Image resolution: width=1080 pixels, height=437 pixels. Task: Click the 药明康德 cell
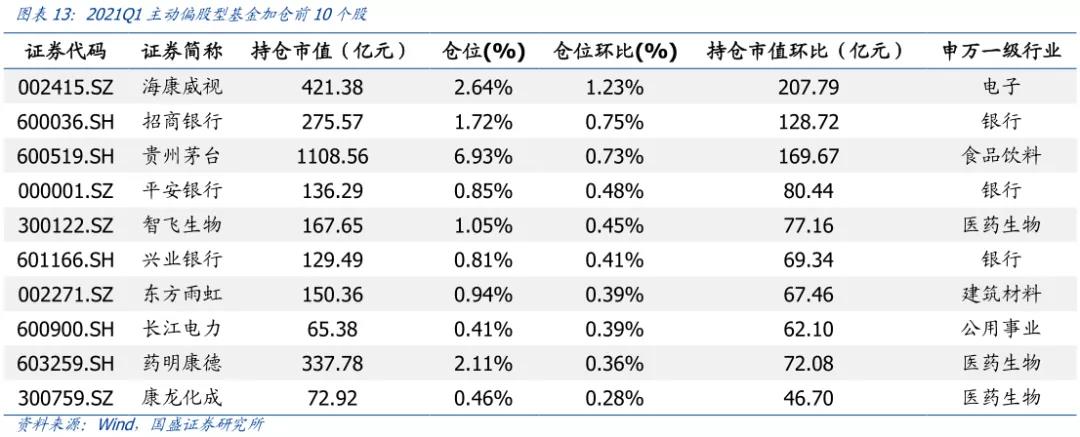pos(182,362)
